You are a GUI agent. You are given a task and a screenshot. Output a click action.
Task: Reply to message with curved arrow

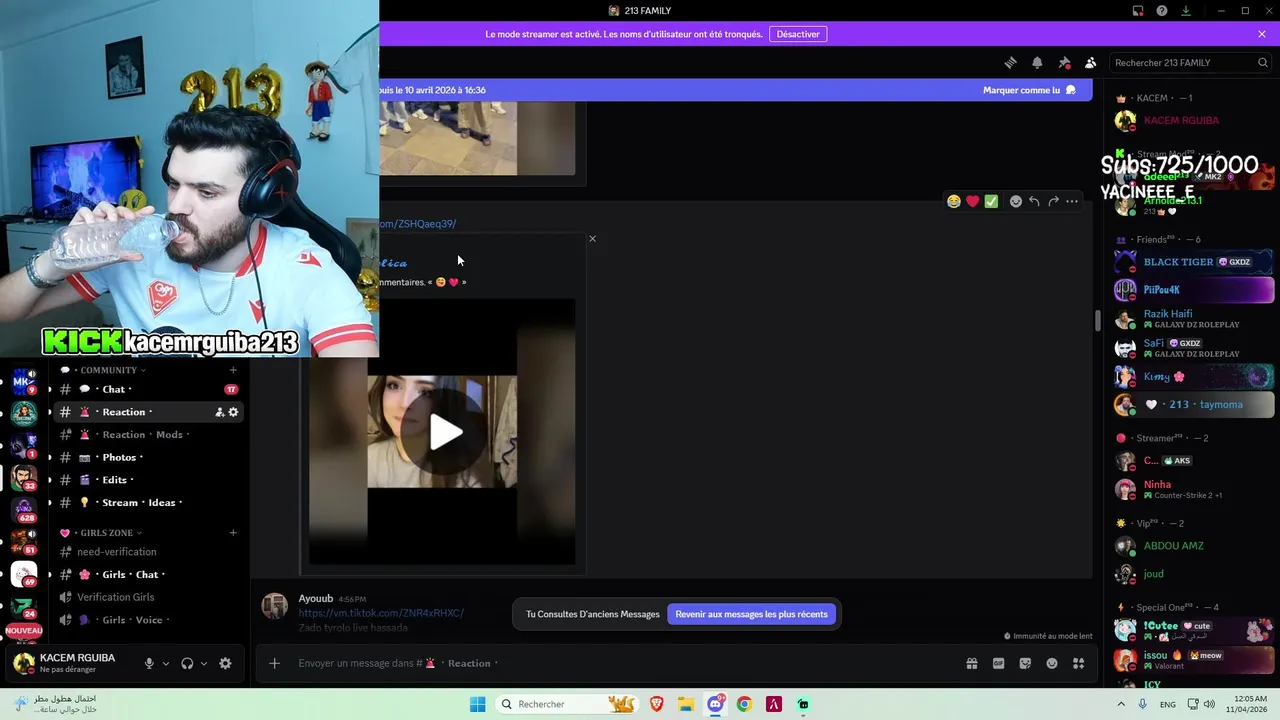click(x=1034, y=201)
